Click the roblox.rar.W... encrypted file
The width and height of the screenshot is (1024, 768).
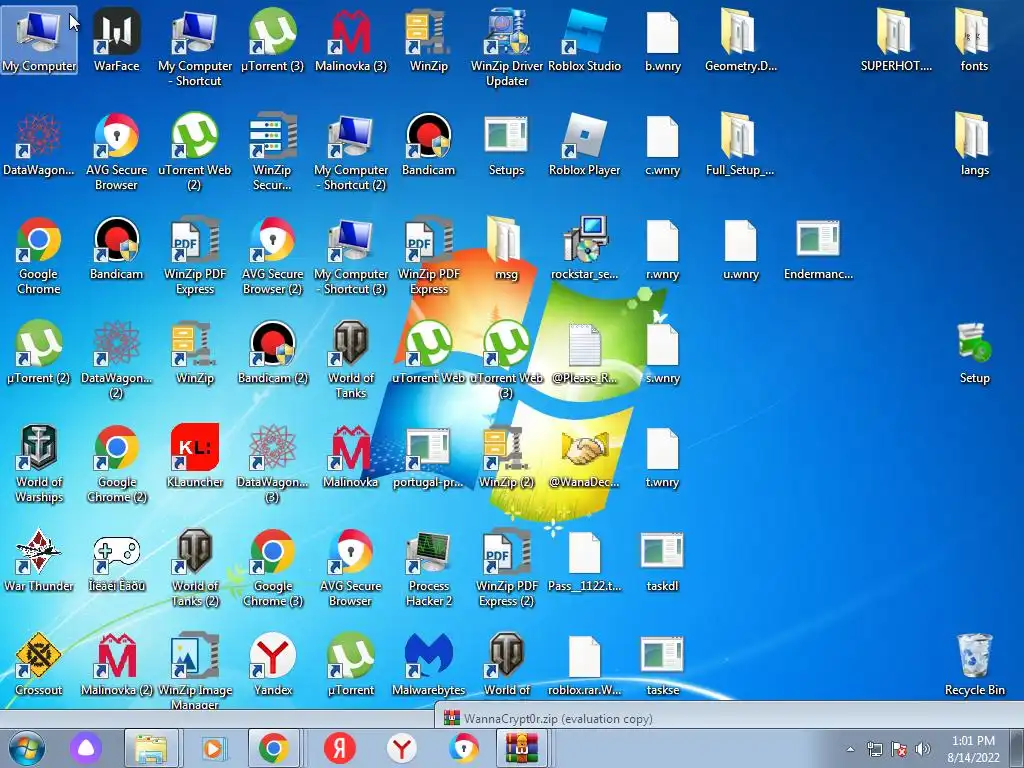584,664
